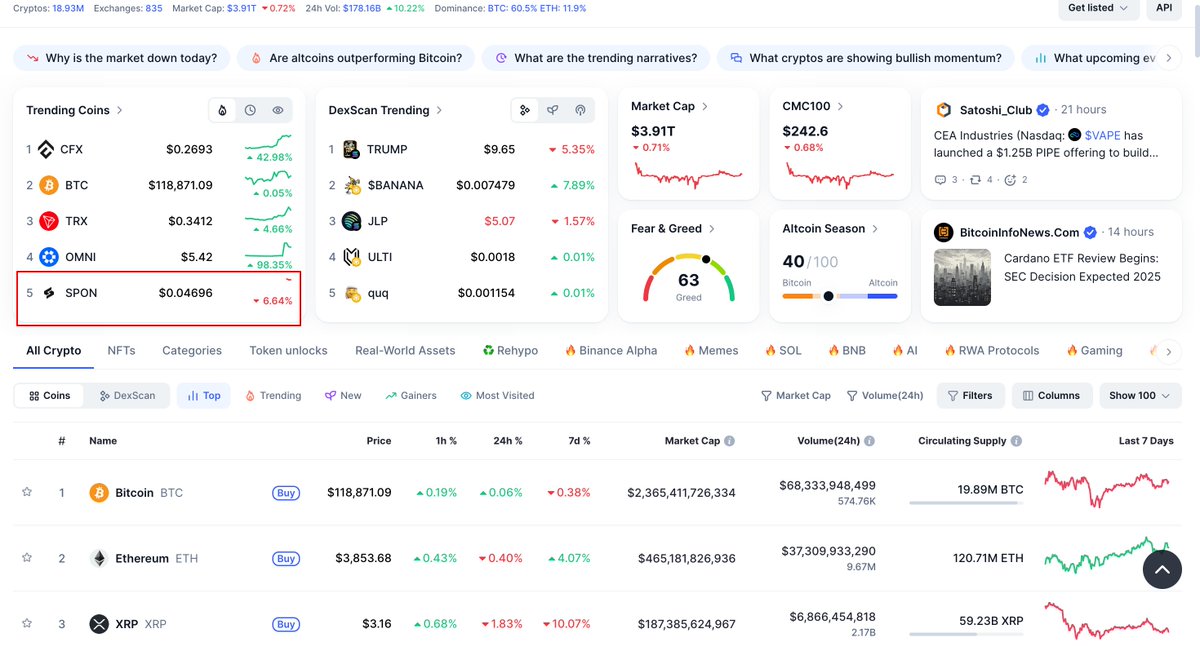The width and height of the screenshot is (1200, 651).
Task: Select the Top filter chip
Action: click(x=204, y=396)
